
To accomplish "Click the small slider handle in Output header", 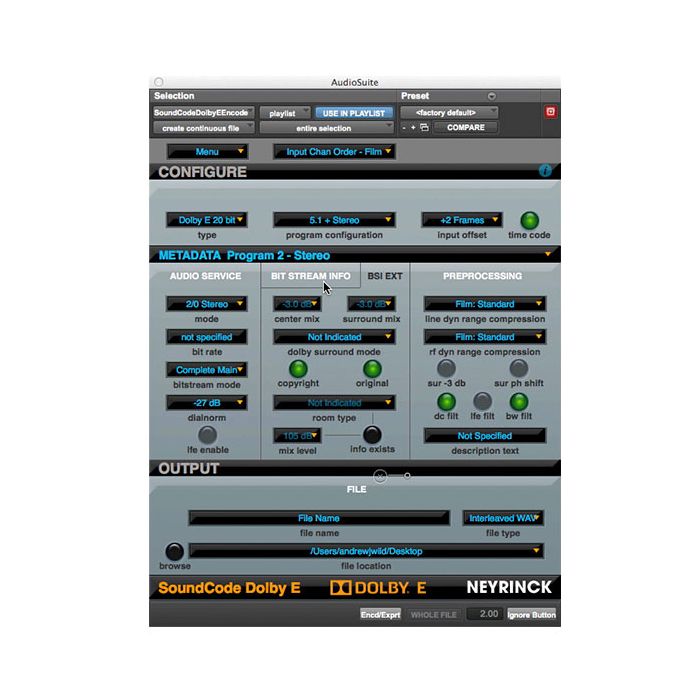I will coord(407,476).
